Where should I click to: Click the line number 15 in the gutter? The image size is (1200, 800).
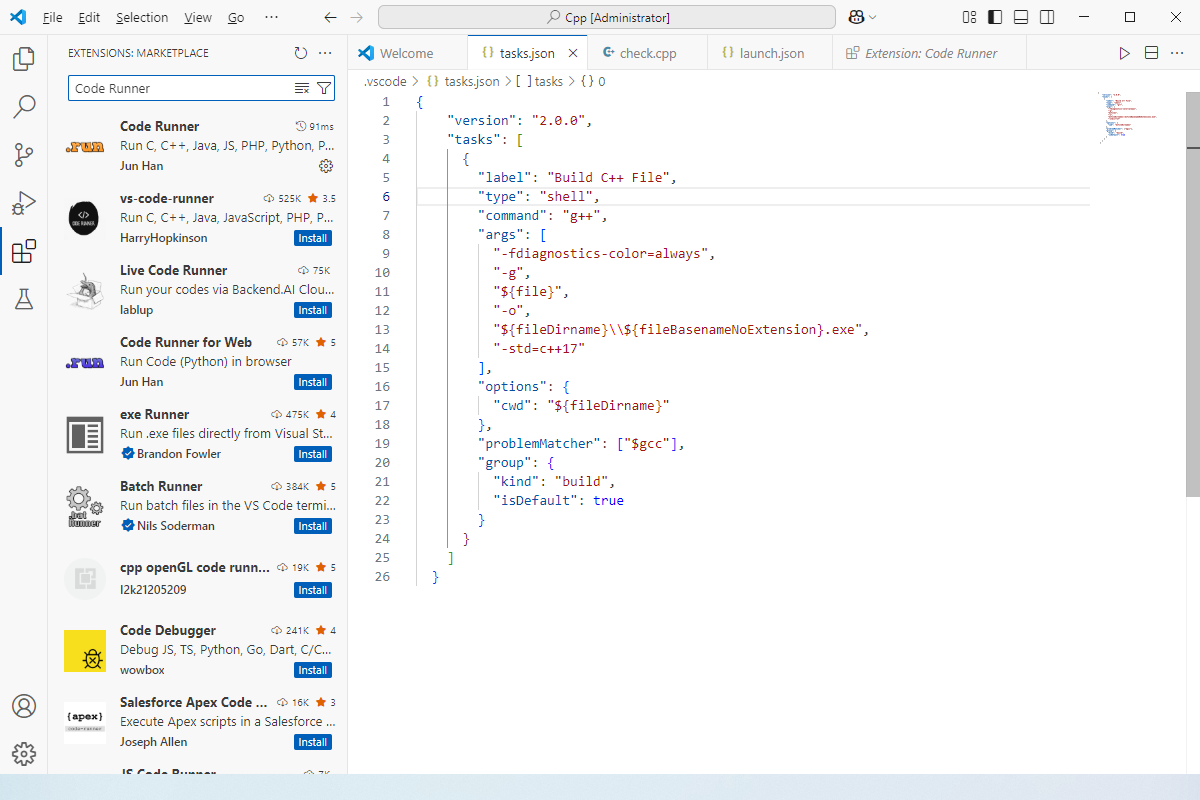(x=382, y=368)
